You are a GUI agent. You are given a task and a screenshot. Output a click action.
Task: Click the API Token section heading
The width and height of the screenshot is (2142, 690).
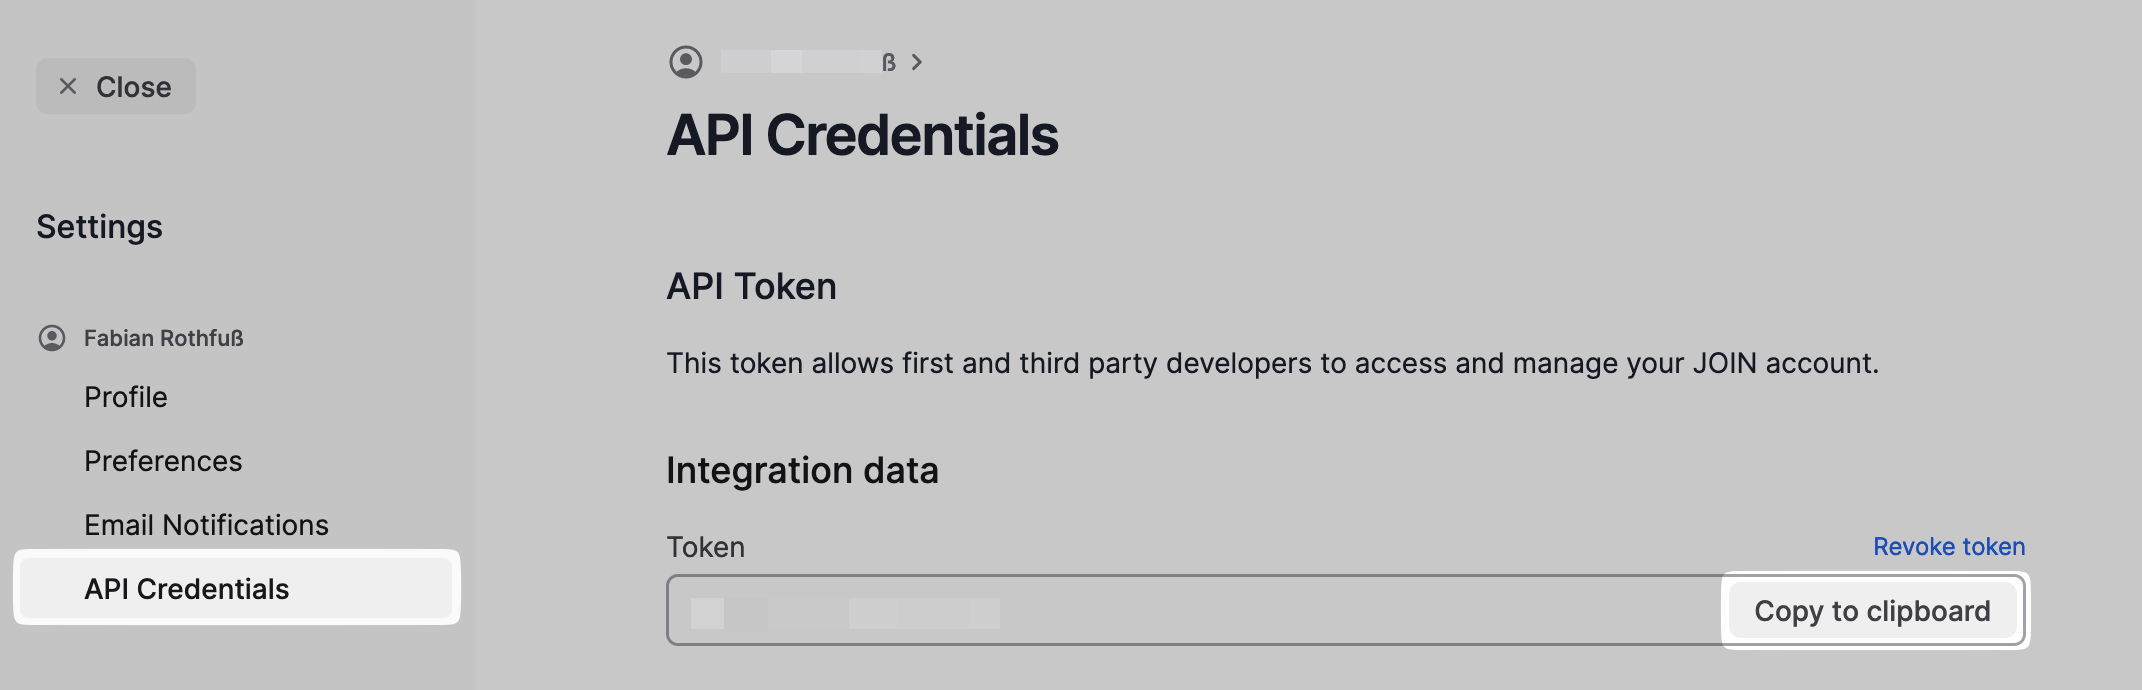point(751,287)
